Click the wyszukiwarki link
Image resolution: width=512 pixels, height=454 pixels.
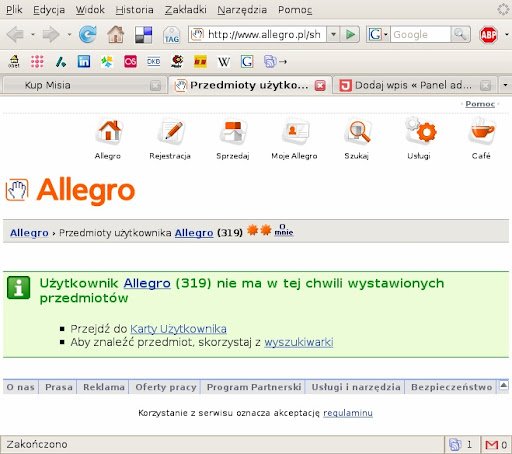pyautogui.click(x=299, y=342)
